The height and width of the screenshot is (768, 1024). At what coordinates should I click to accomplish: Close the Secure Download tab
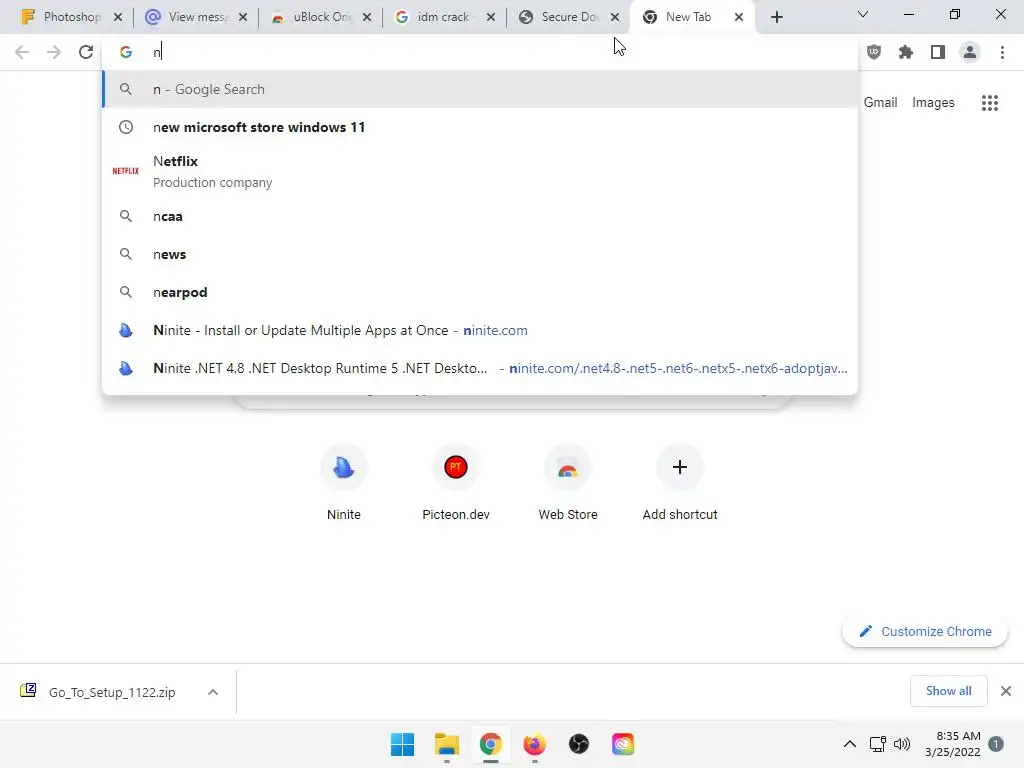click(615, 18)
